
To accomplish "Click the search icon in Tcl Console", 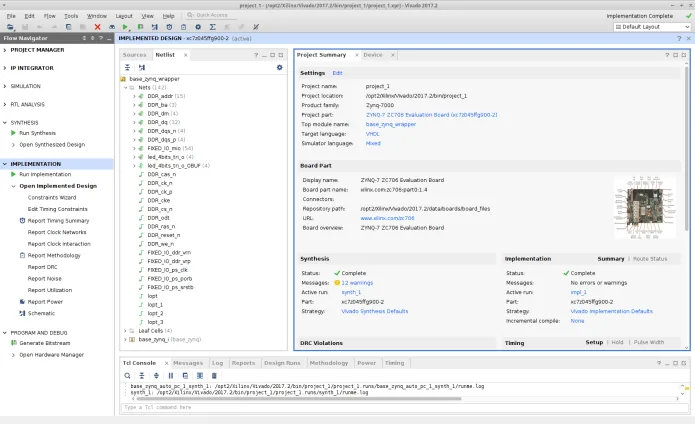I will 127,376.
